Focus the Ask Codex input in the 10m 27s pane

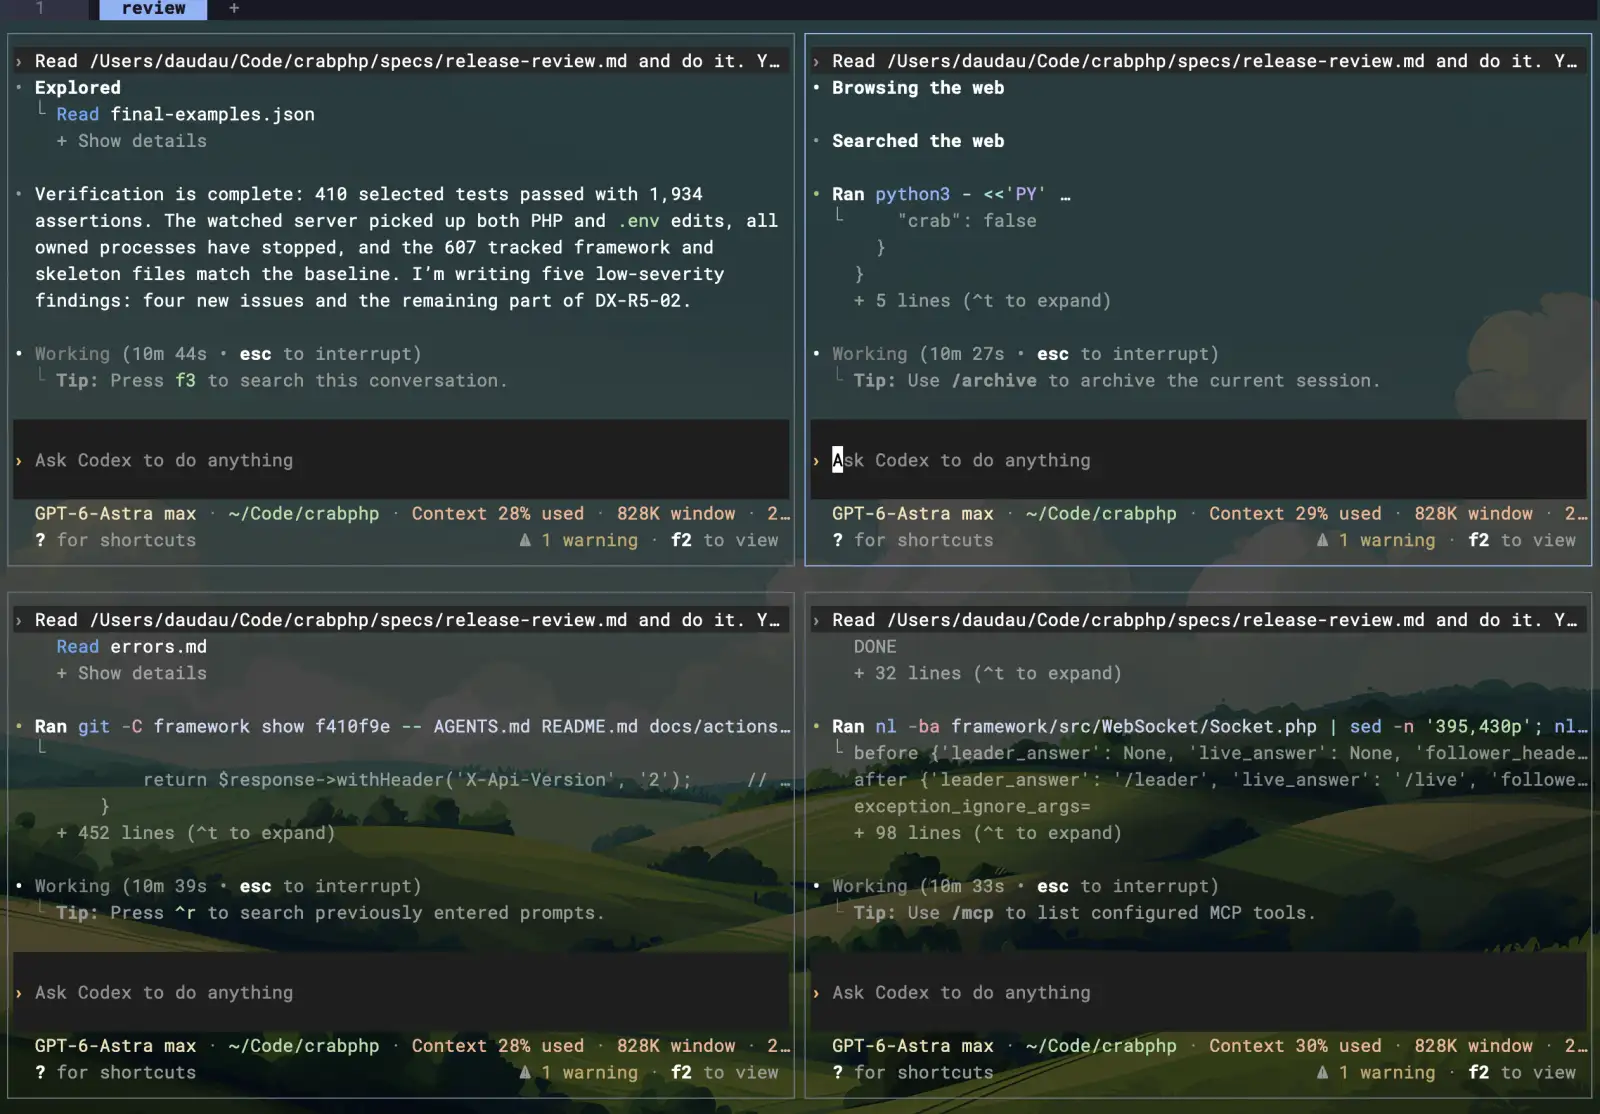point(1198,460)
